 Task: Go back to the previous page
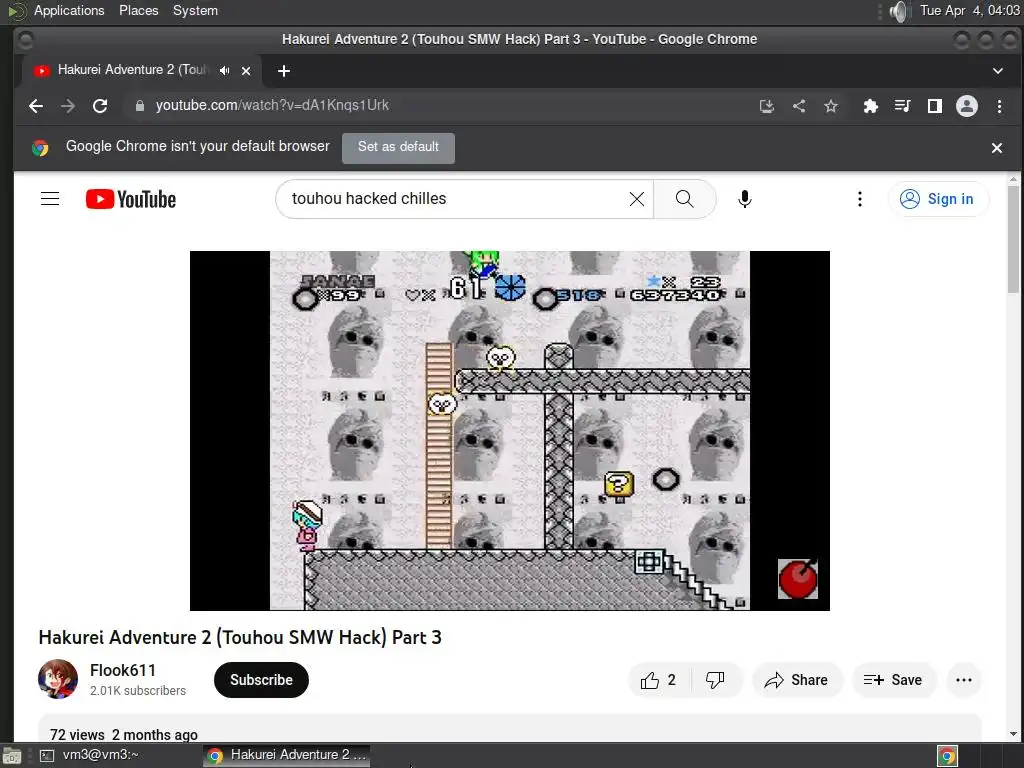pos(36,106)
